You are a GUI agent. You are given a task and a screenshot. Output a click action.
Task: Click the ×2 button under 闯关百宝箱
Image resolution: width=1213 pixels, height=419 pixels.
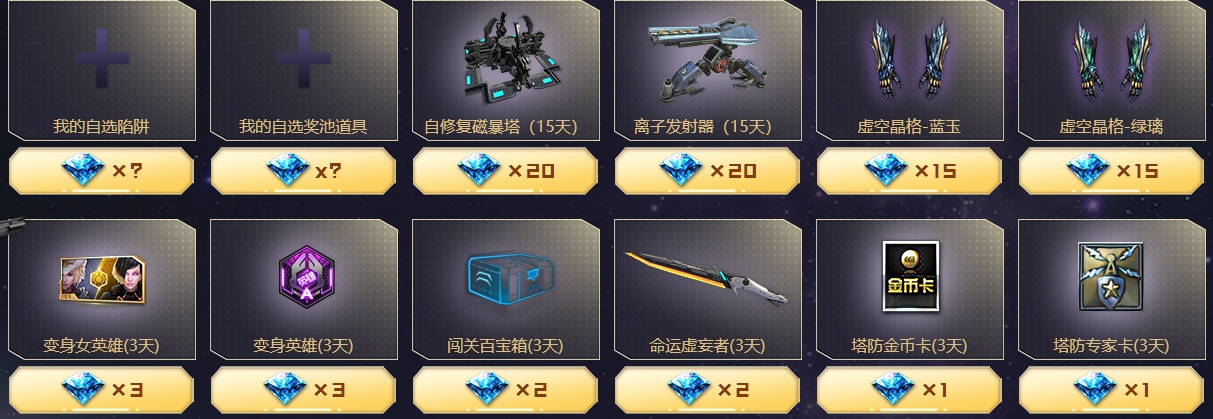[505, 389]
